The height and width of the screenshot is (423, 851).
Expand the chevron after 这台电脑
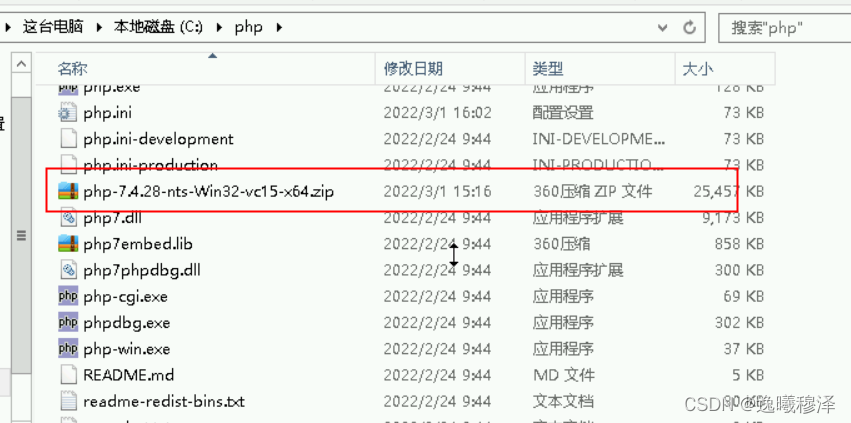pos(98,27)
